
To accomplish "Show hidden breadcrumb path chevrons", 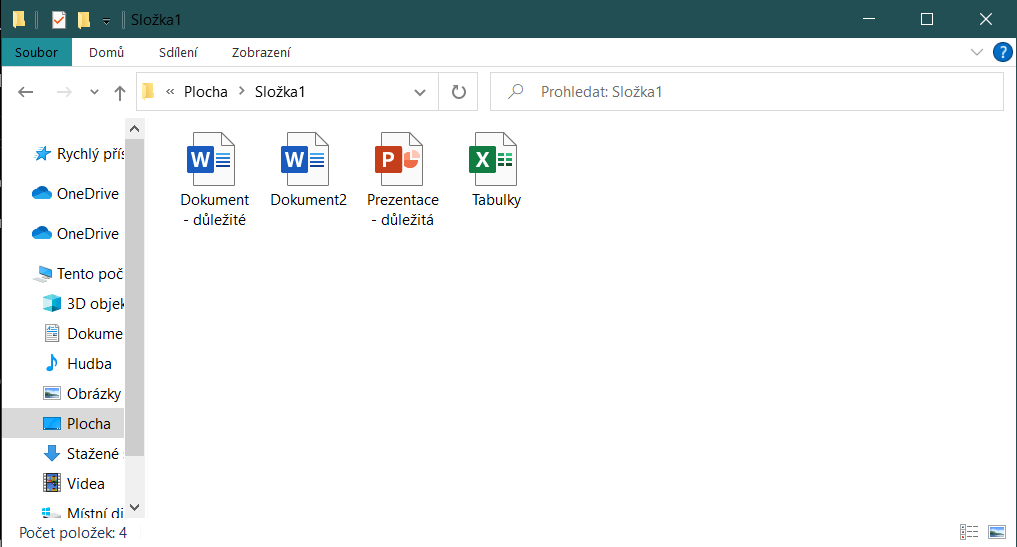I will point(170,91).
